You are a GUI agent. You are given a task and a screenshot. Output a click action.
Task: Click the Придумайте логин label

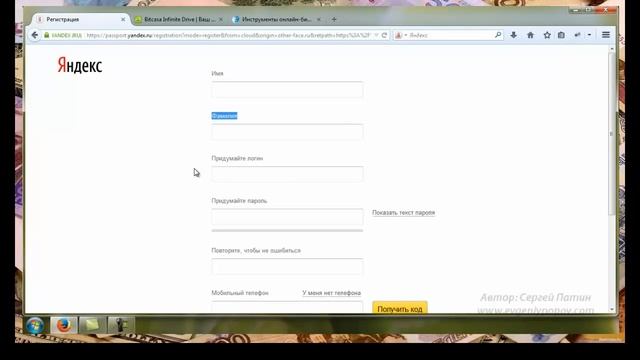point(237,158)
